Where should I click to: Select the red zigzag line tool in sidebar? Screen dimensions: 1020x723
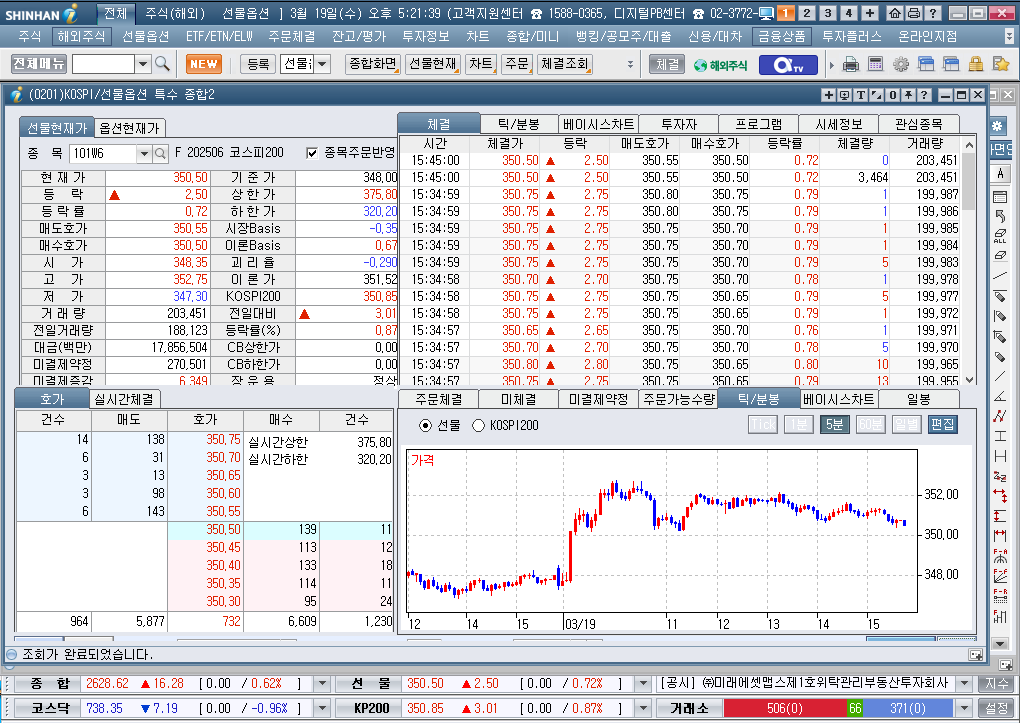pos(1000,415)
